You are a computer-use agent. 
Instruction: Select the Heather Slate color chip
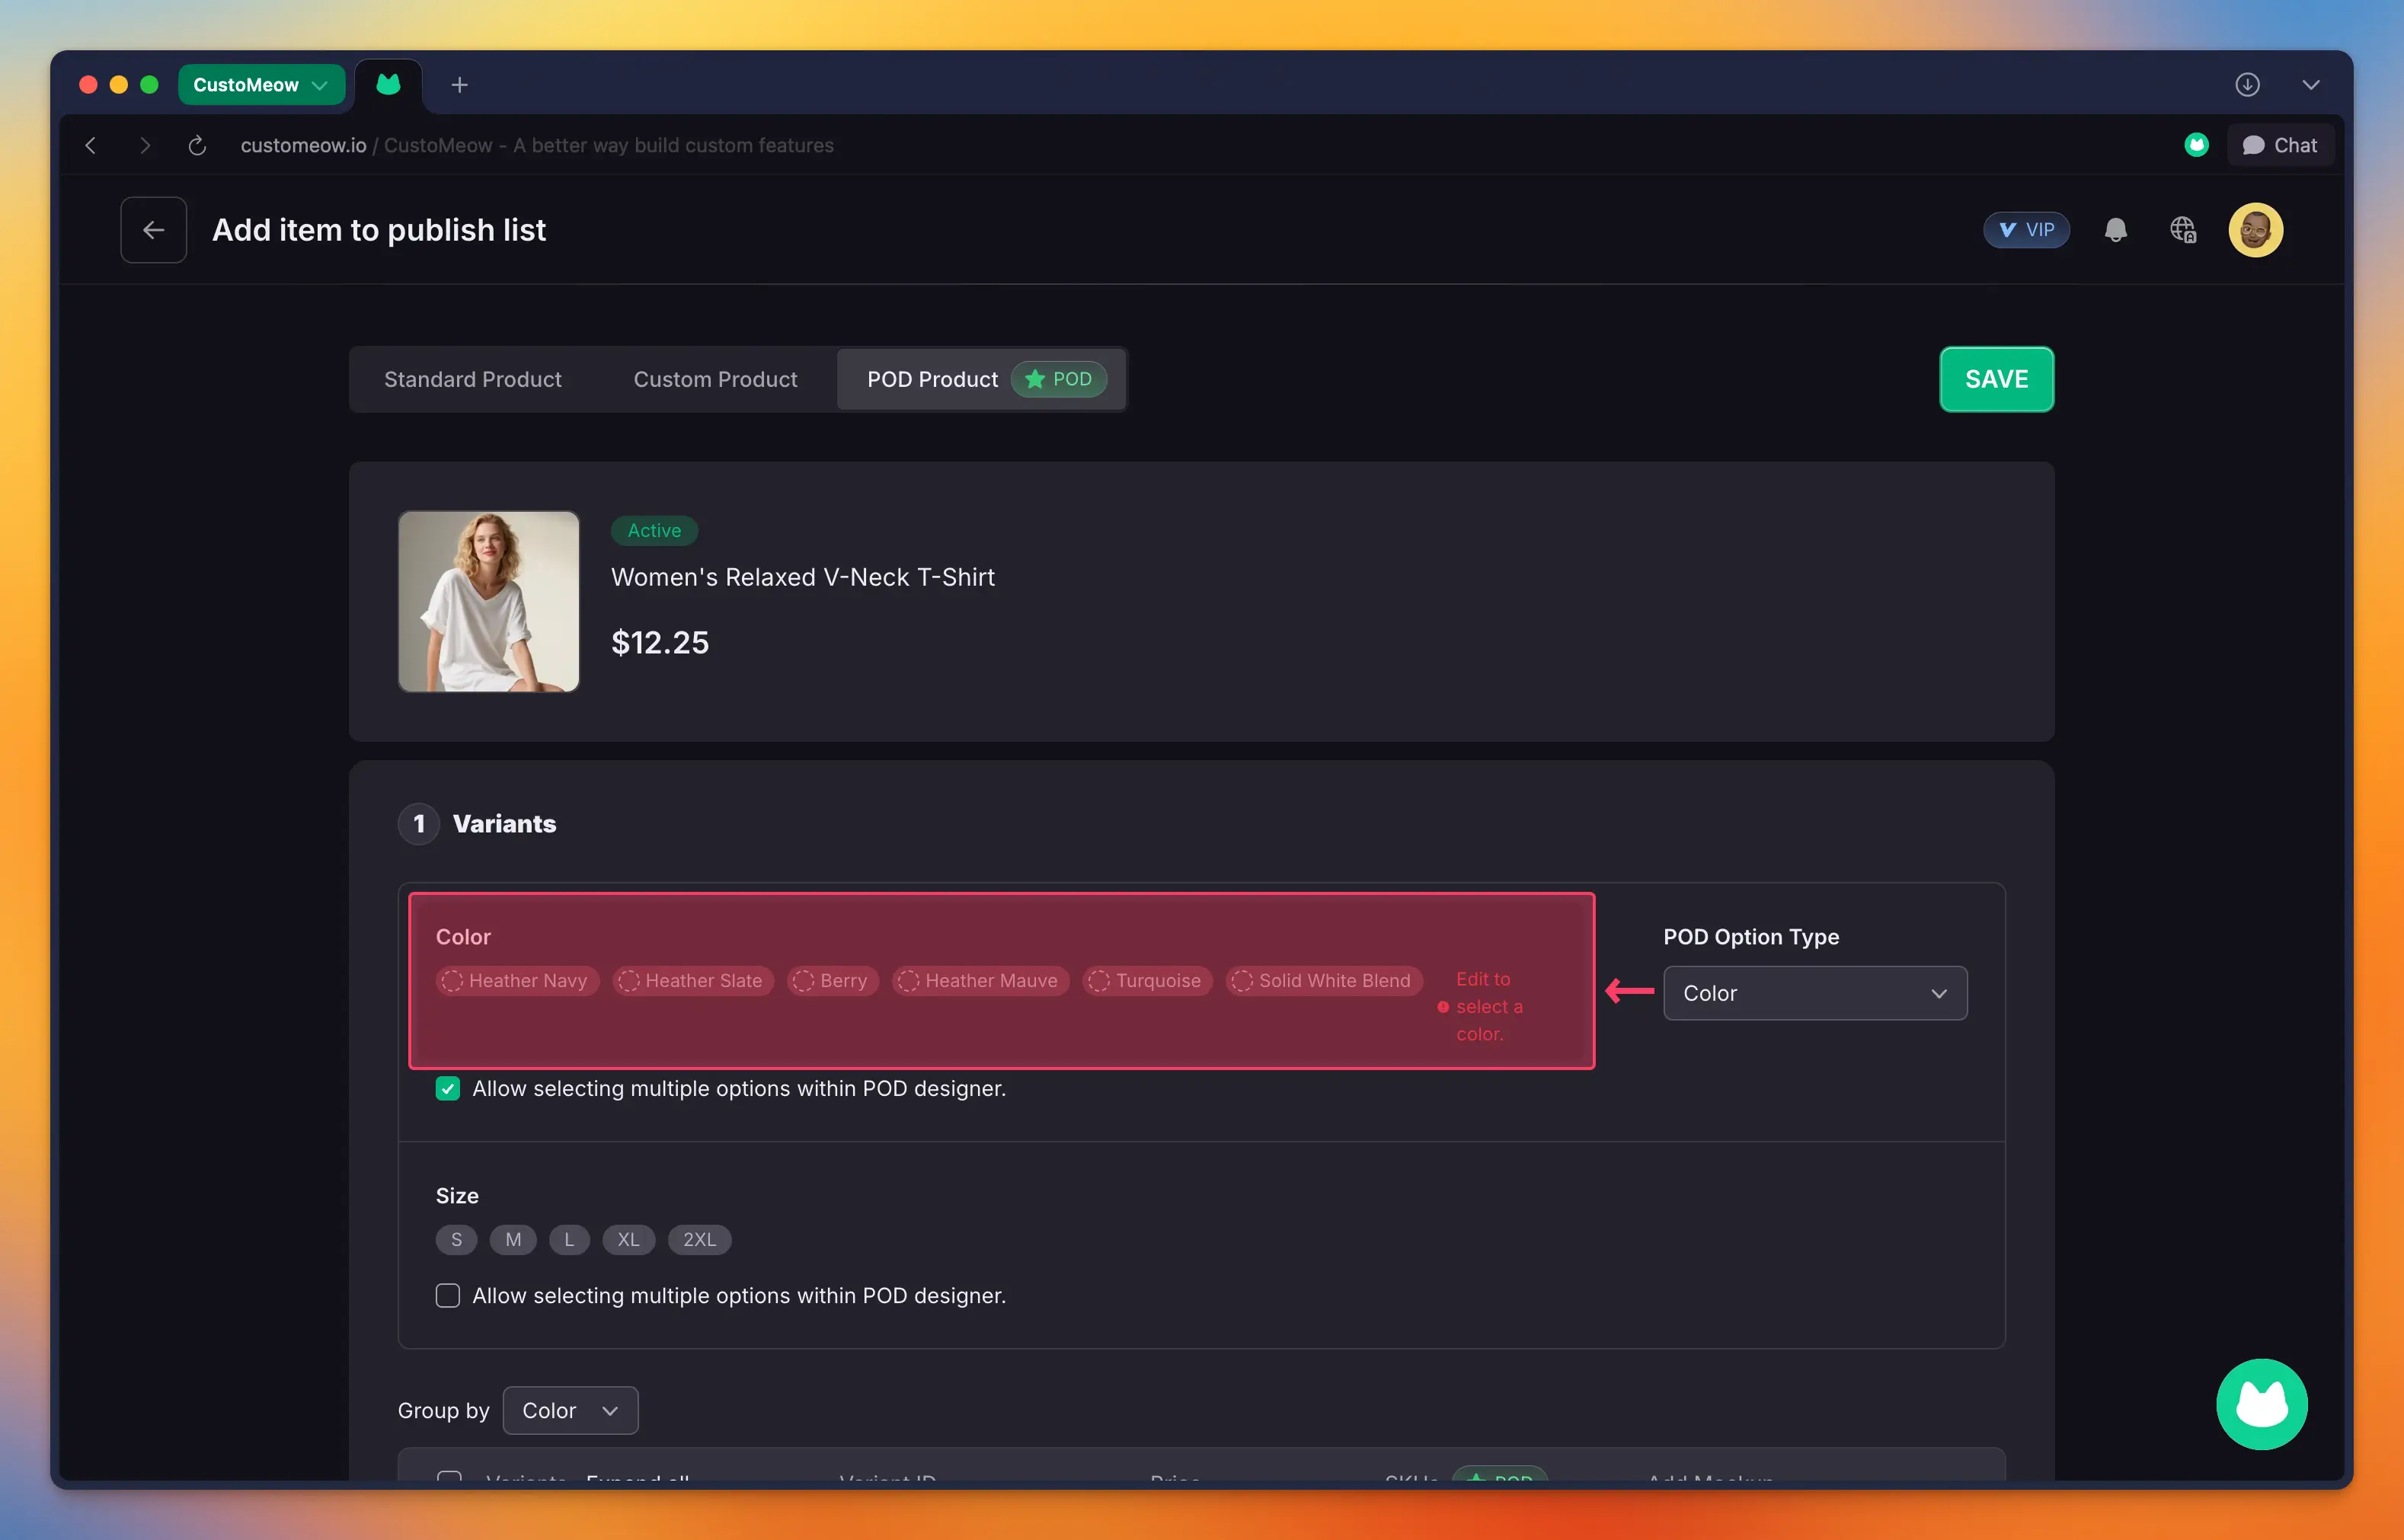693,981
